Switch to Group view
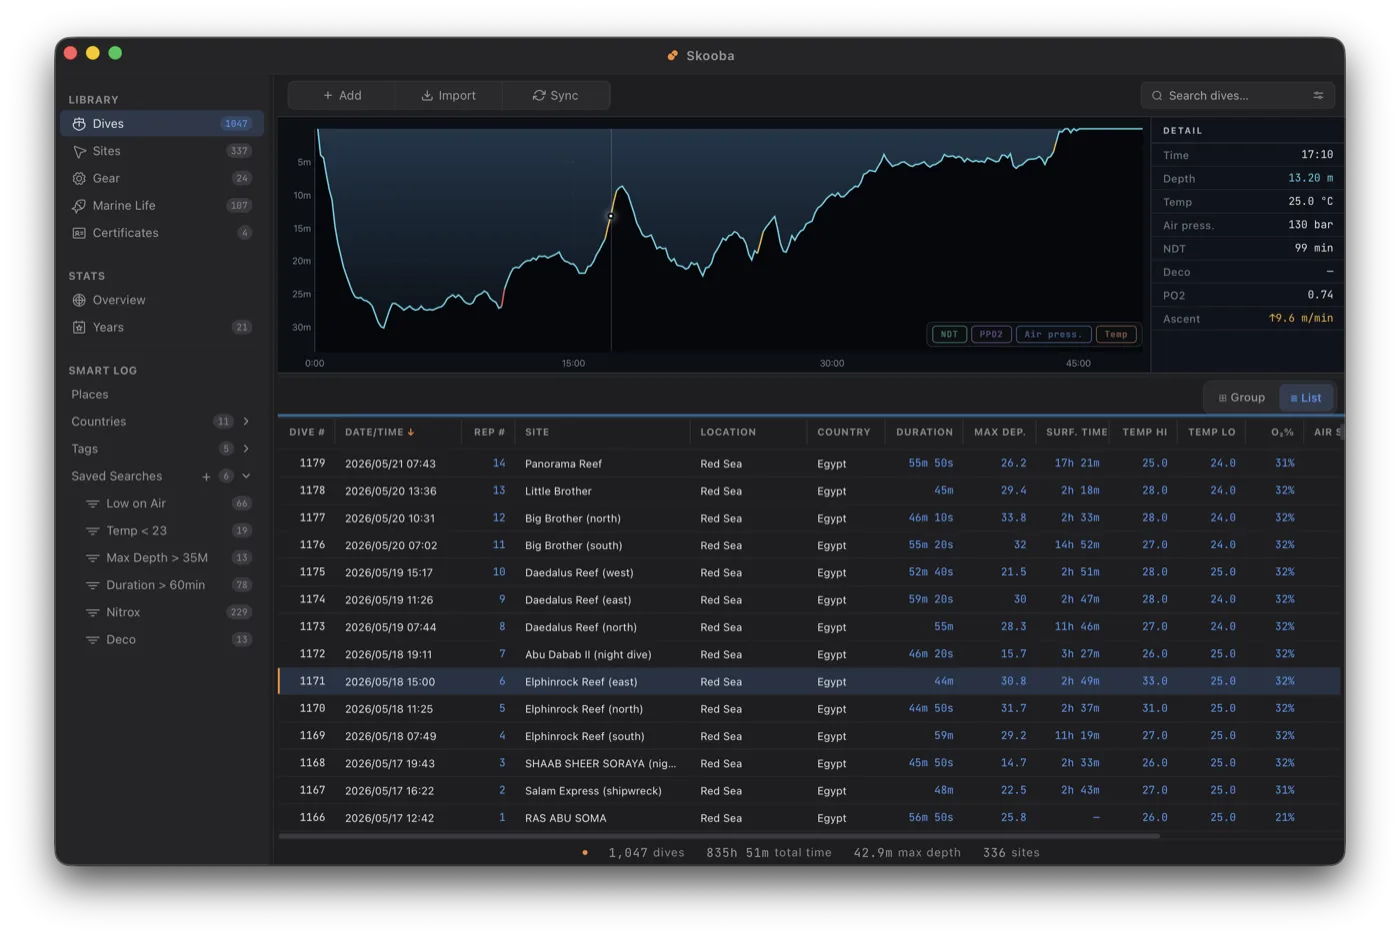 tap(1242, 398)
